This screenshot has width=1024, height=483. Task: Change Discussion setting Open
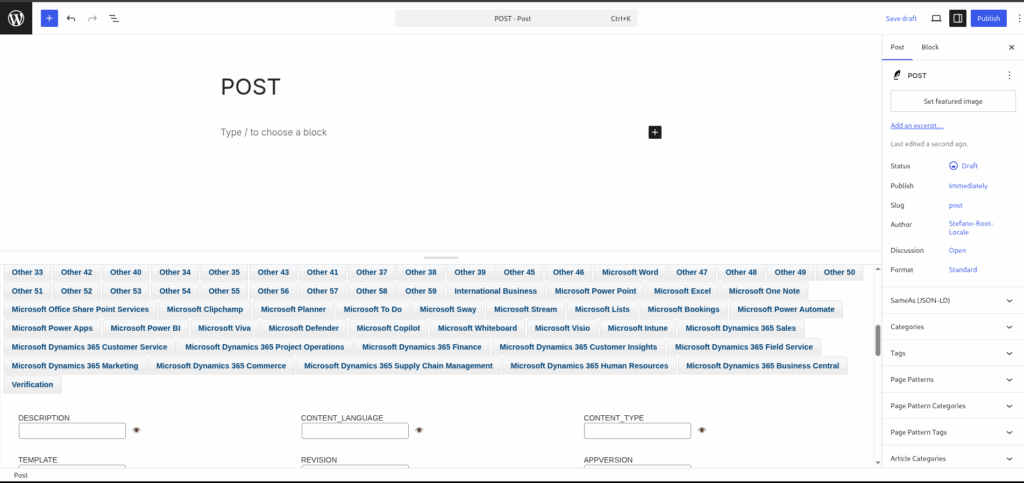[957, 251]
